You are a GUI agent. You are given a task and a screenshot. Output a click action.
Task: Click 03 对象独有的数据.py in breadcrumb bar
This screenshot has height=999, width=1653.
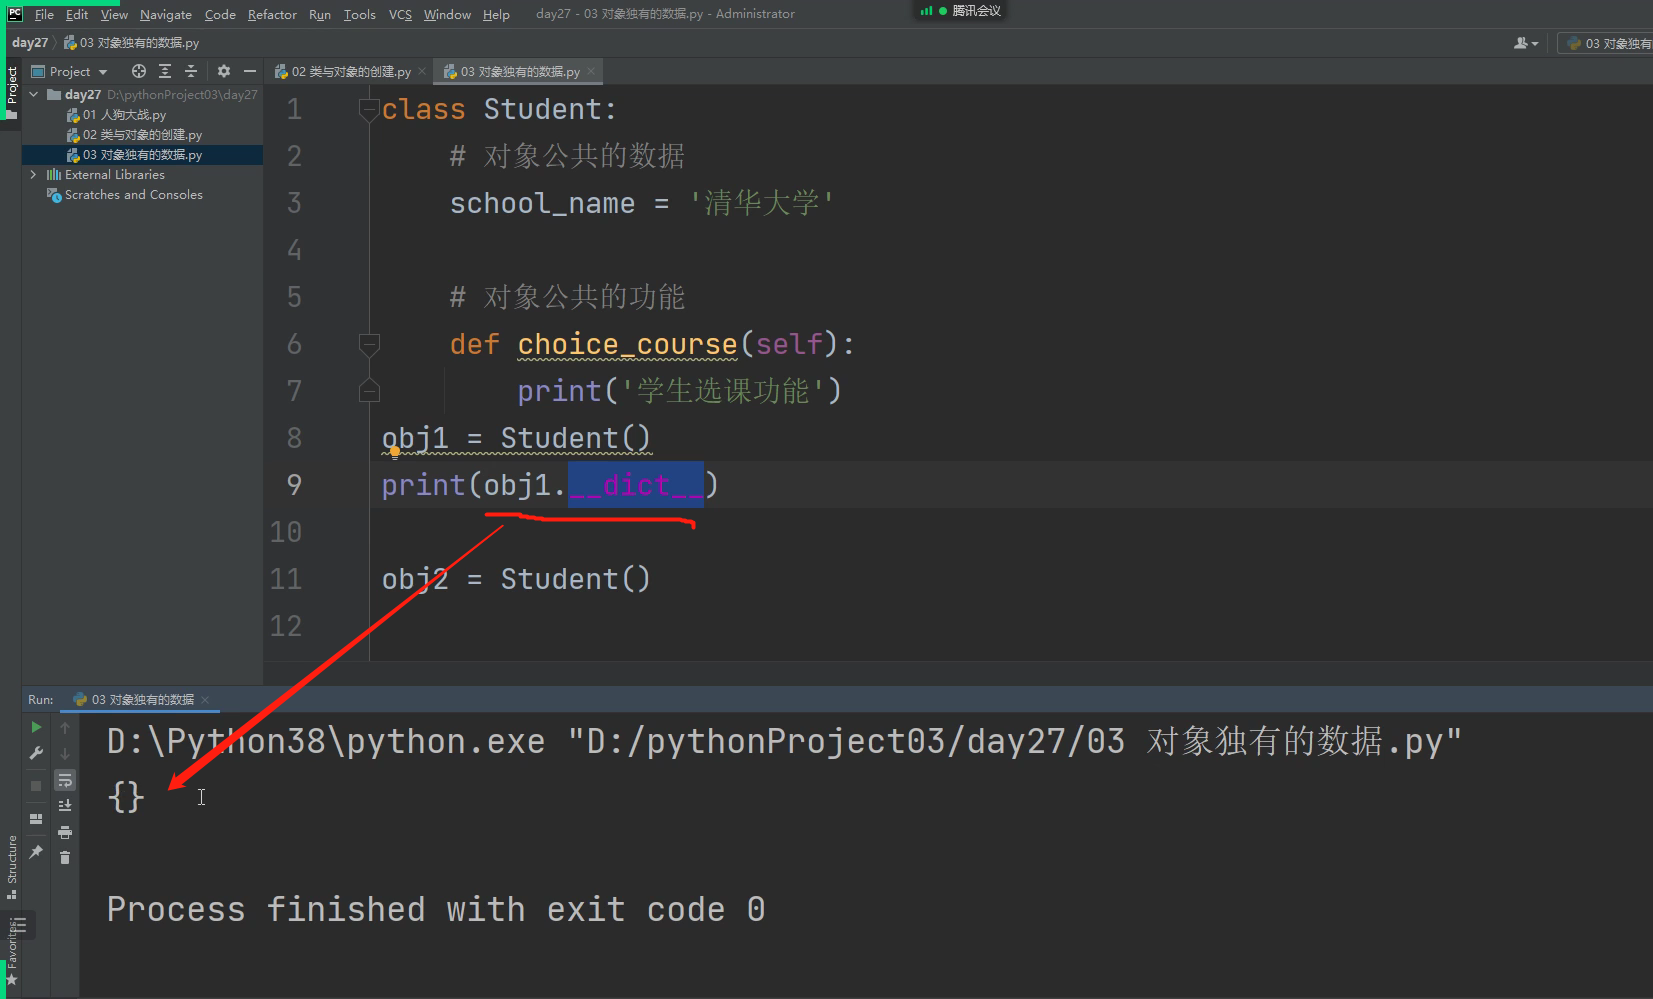pos(131,43)
